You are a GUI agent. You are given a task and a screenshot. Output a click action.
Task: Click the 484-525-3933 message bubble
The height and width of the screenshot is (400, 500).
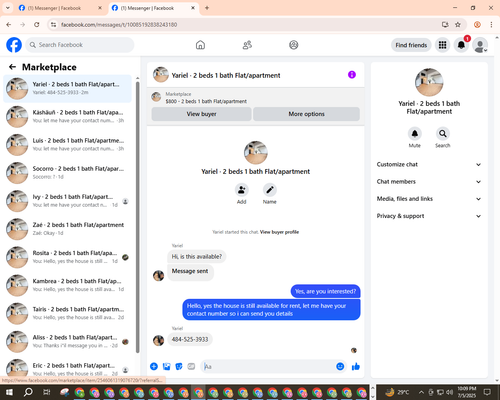[190, 339]
